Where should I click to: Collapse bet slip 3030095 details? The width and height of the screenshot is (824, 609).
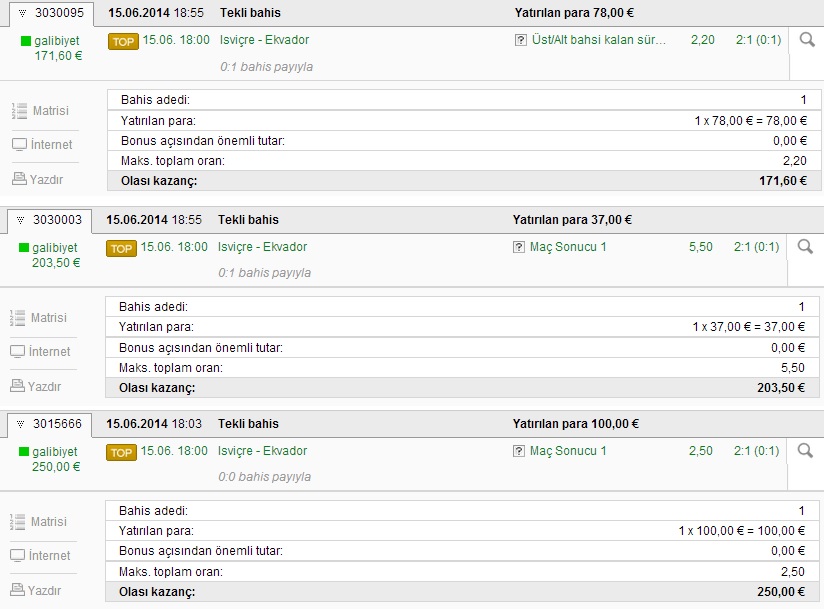[20, 14]
